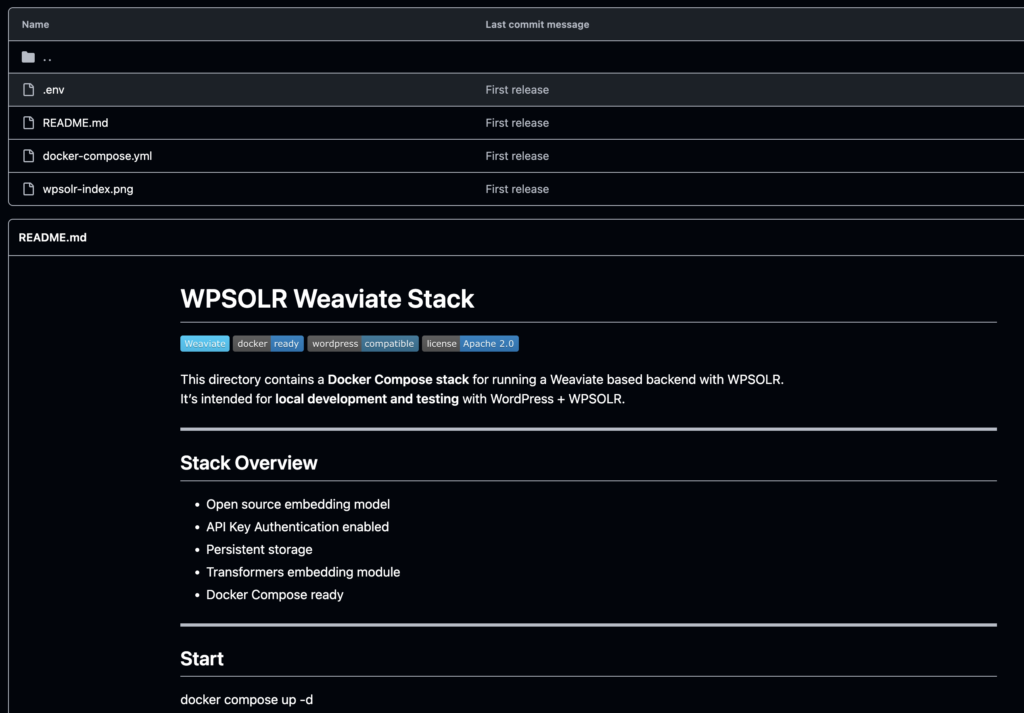Click 'Open source embedding model' bullet
This screenshot has width=1024, height=713.
click(x=298, y=504)
